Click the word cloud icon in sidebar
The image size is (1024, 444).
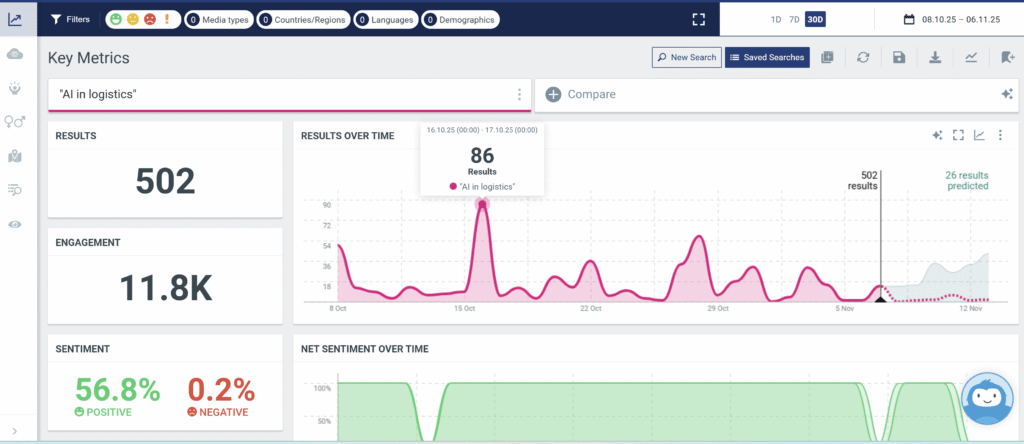click(x=15, y=53)
